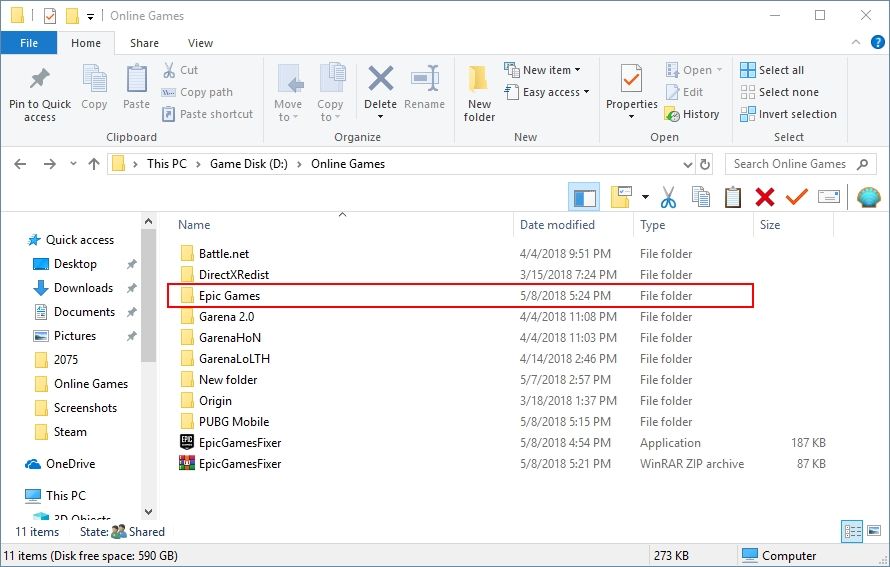Viewport: 890px width, 567px height.
Task: Click Copy path in ribbon
Action: (x=197, y=92)
